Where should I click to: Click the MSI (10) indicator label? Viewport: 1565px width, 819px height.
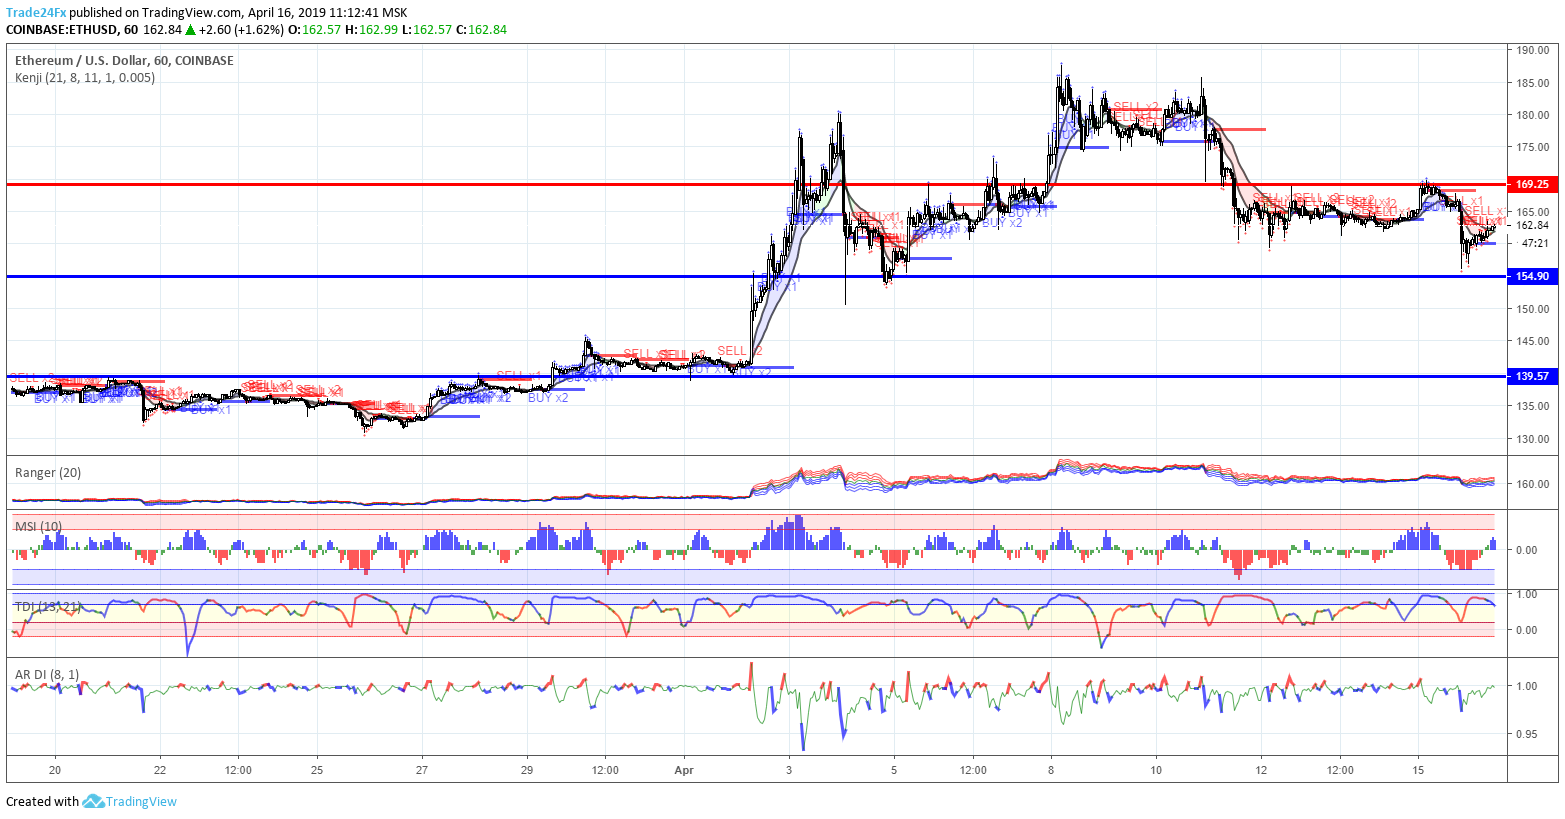click(38, 526)
